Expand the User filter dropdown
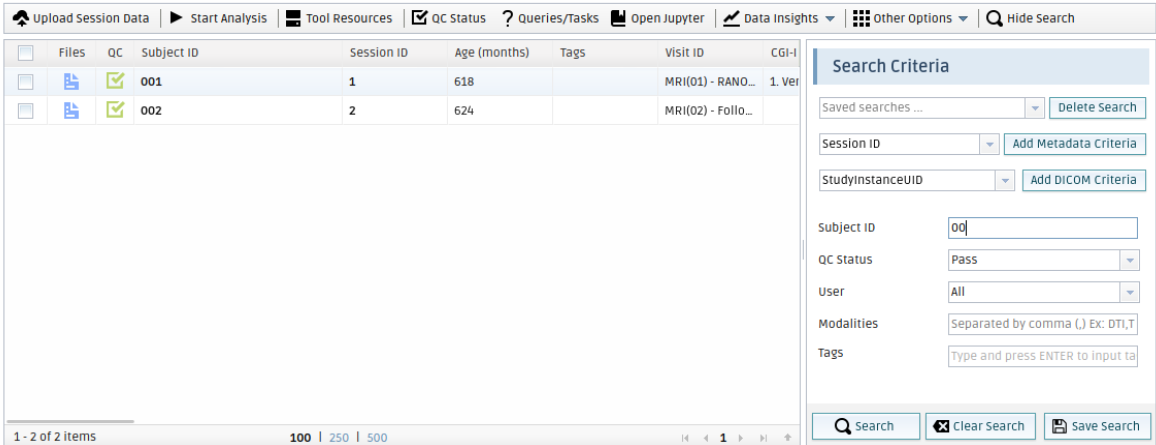This screenshot has height=445, width=1156. pyautogui.click(x=1129, y=292)
